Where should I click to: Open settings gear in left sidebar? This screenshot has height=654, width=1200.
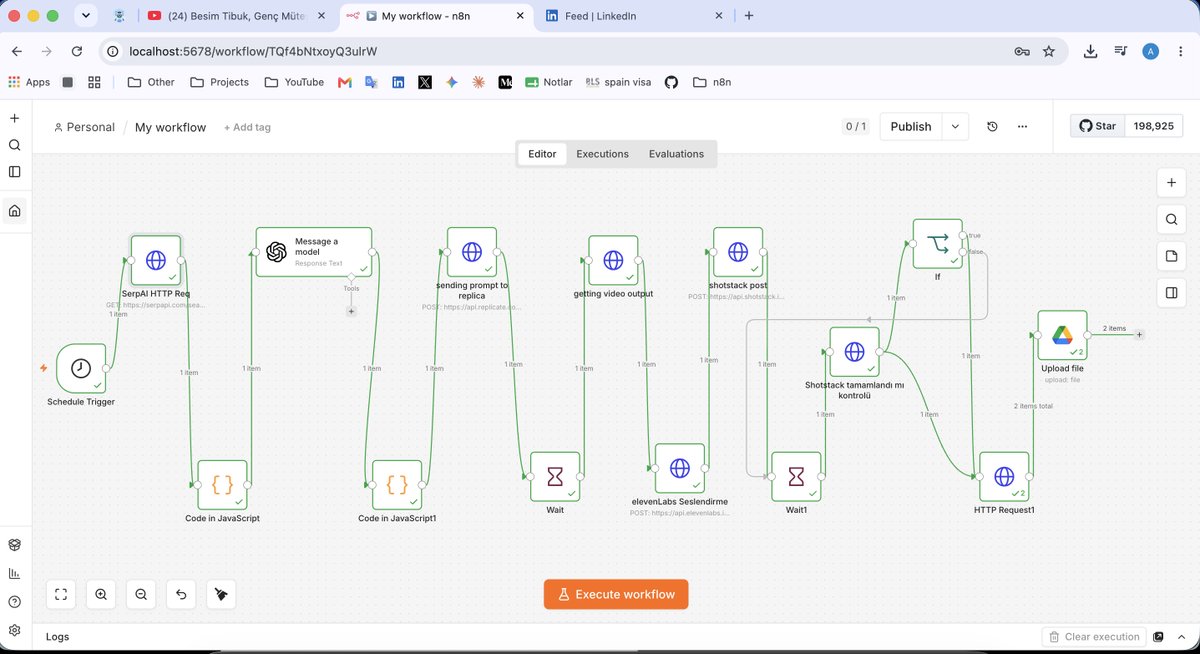tap(15, 630)
